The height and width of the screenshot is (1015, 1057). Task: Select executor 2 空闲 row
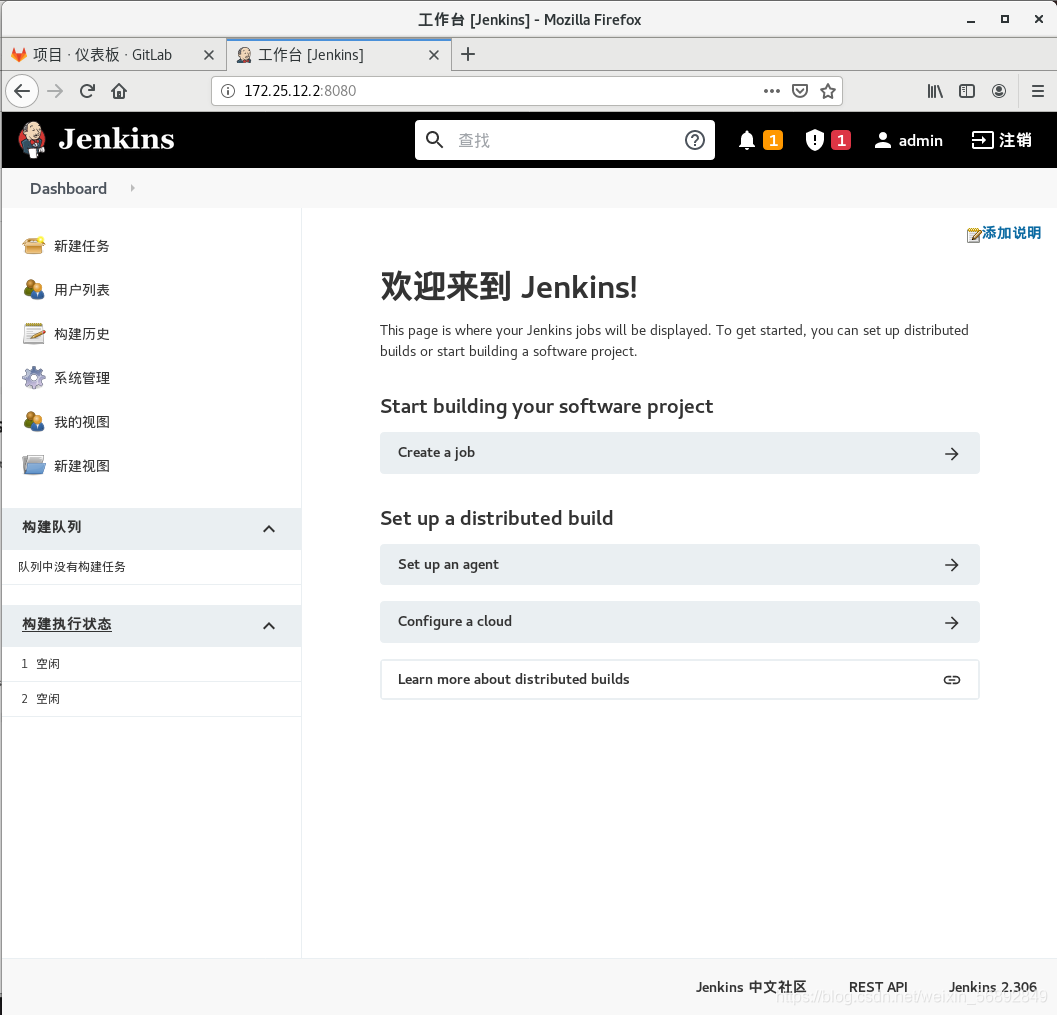(152, 699)
